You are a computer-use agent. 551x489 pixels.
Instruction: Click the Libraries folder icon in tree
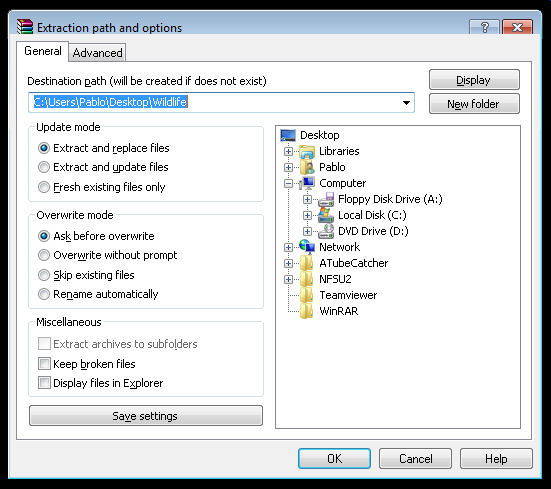click(307, 151)
